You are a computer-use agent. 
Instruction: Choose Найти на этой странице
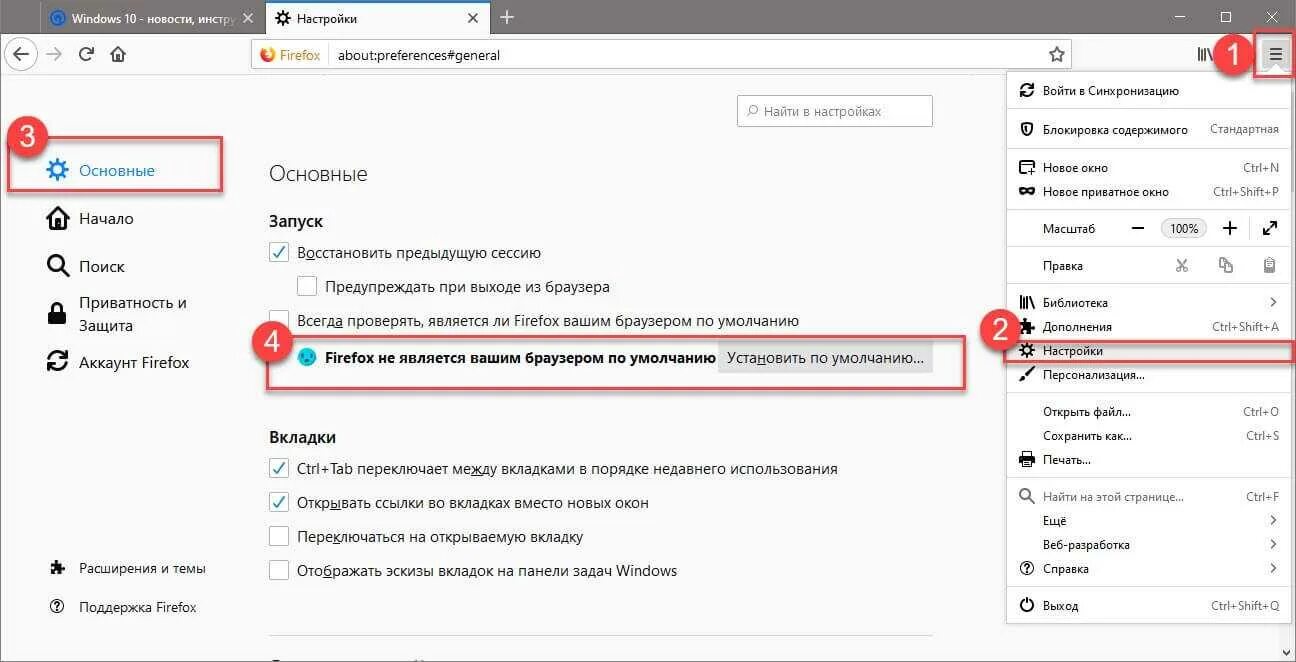(1147, 497)
